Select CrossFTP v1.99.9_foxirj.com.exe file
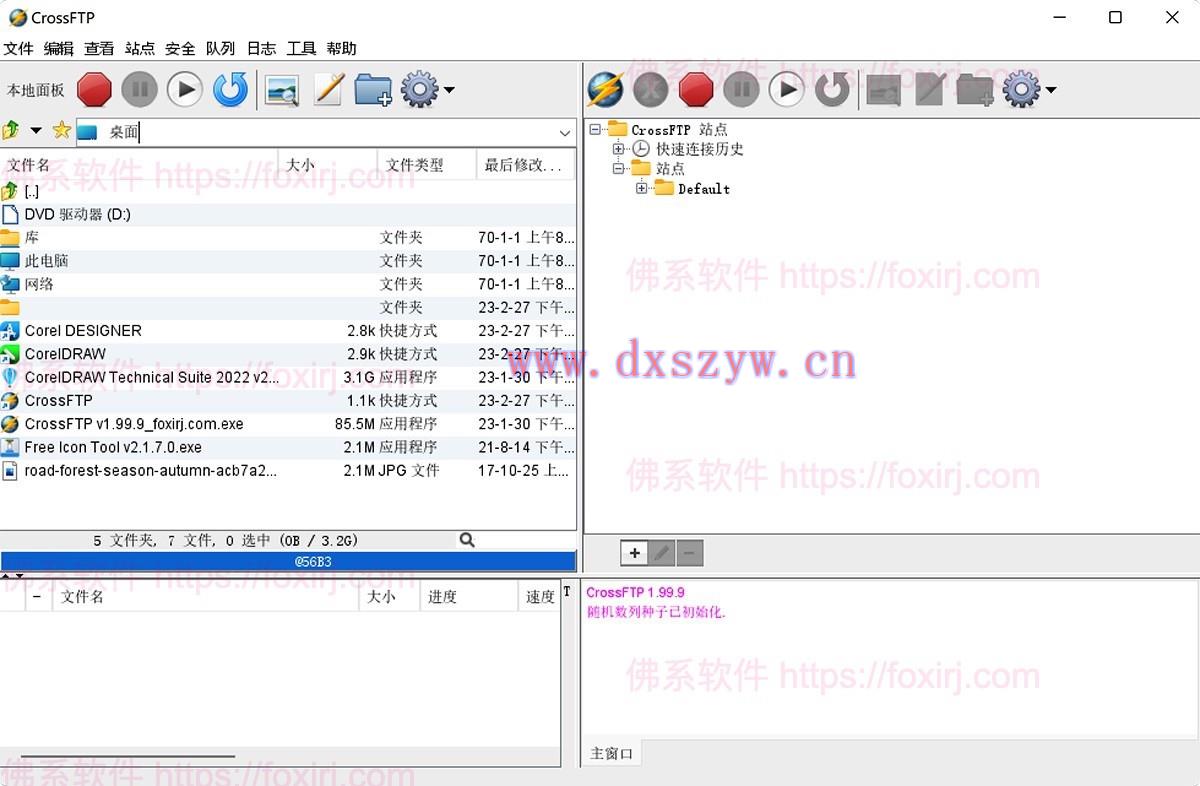Viewport: 1200px width, 786px height. [x=288, y=424]
